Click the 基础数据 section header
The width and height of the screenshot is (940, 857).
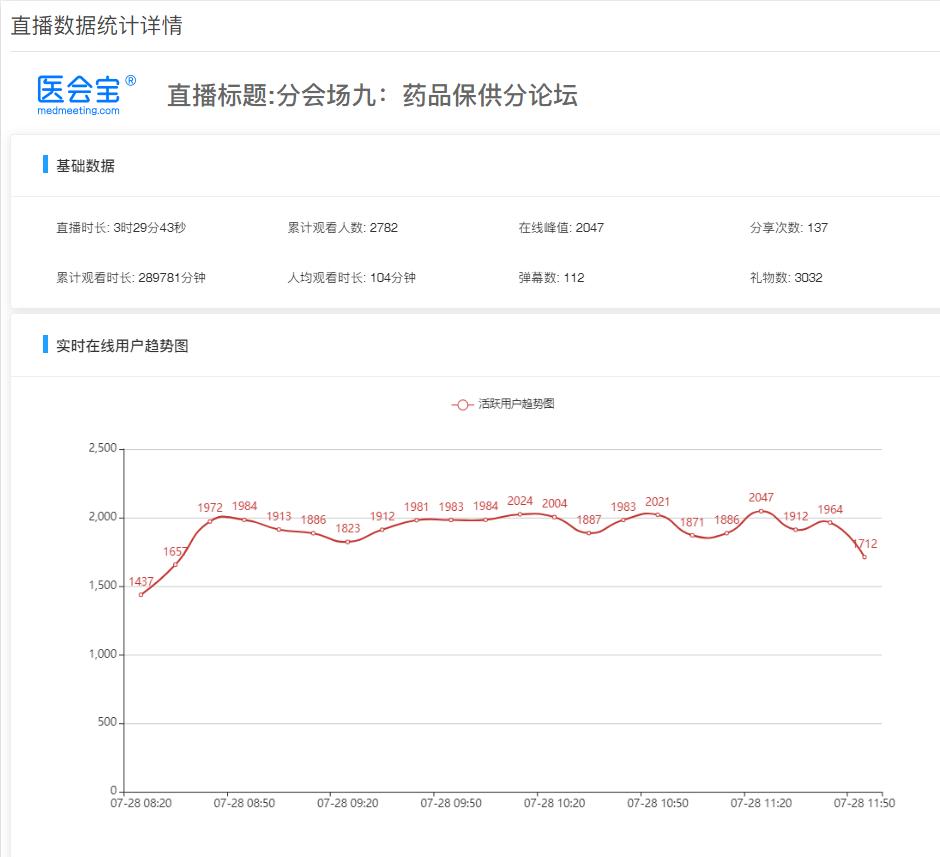pyautogui.click(x=85, y=166)
